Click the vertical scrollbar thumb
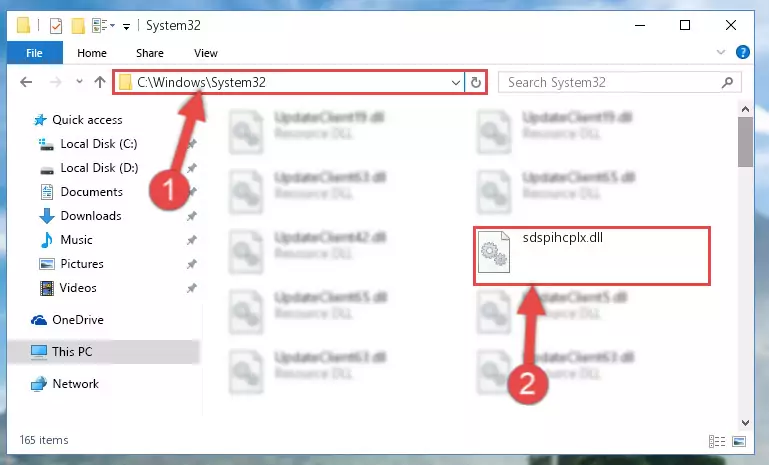Screen dimensions: 769x465 pos(745,142)
